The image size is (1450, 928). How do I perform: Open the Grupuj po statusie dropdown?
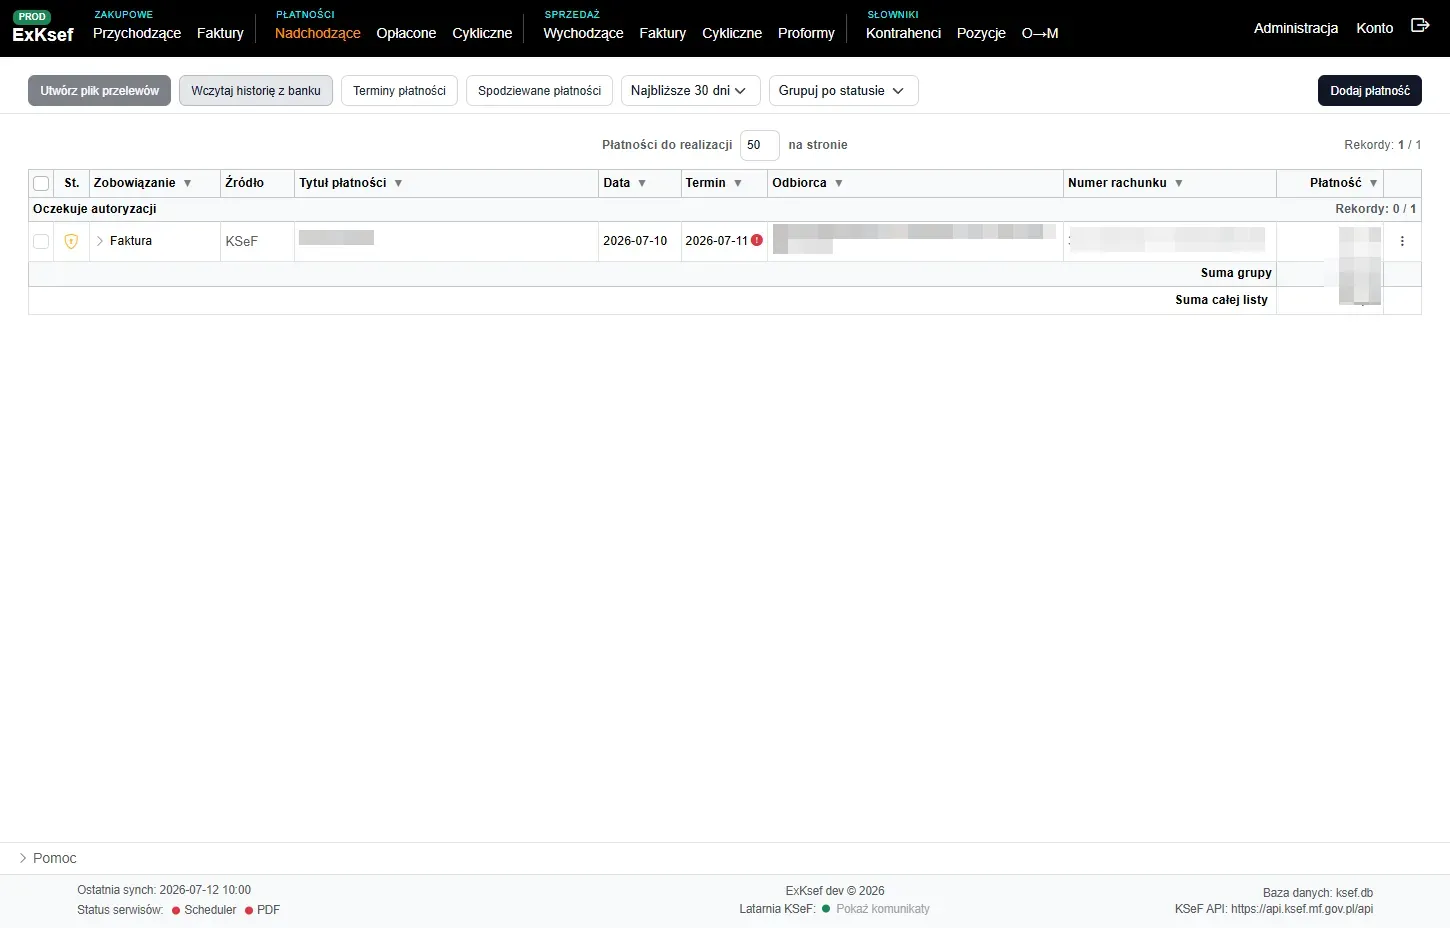(843, 90)
